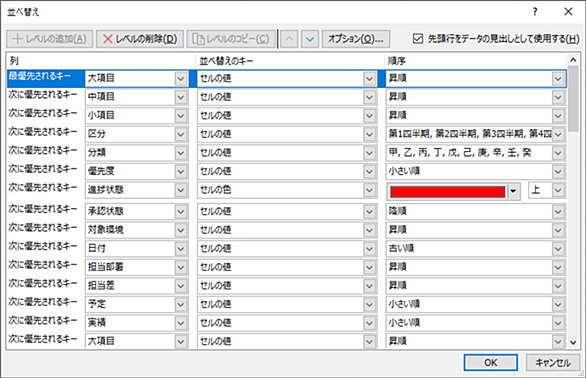The width and height of the screenshot is (586, 378).
Task: Toggle 先頭行をデータの見出しとして使用する checkbox
Action: click(x=418, y=39)
